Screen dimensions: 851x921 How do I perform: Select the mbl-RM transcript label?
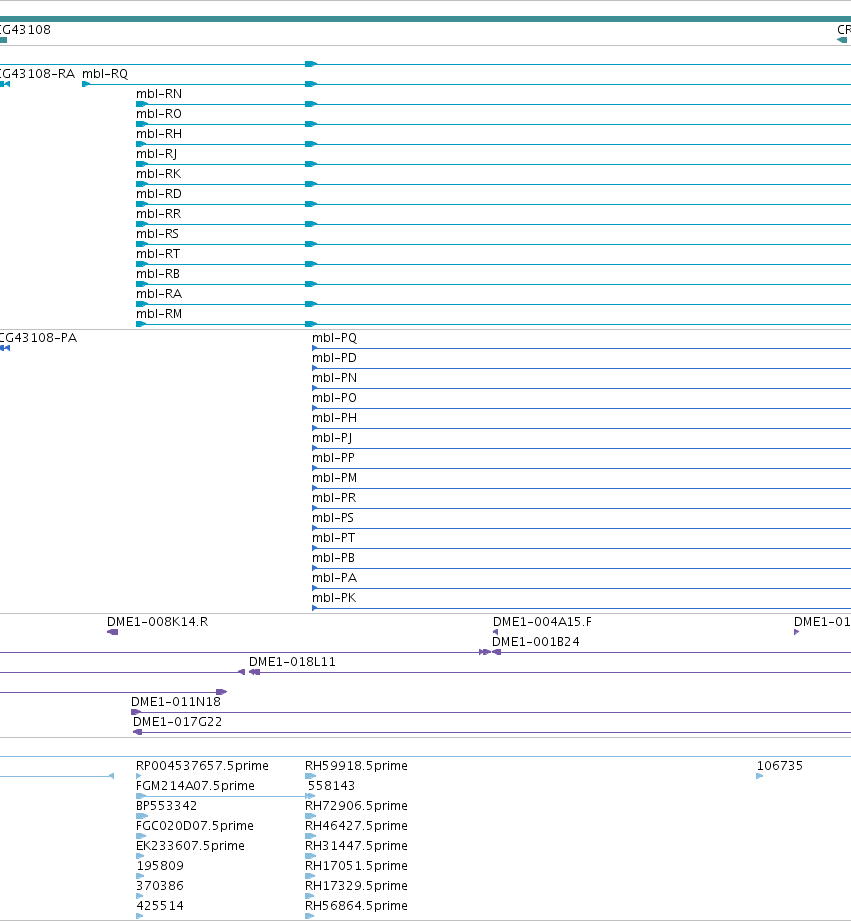click(159, 314)
